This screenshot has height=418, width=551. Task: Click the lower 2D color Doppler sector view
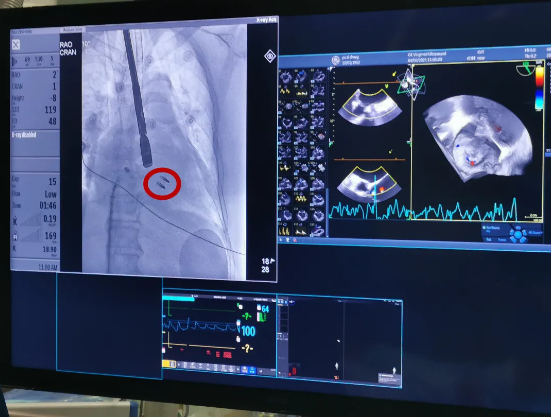point(369,184)
